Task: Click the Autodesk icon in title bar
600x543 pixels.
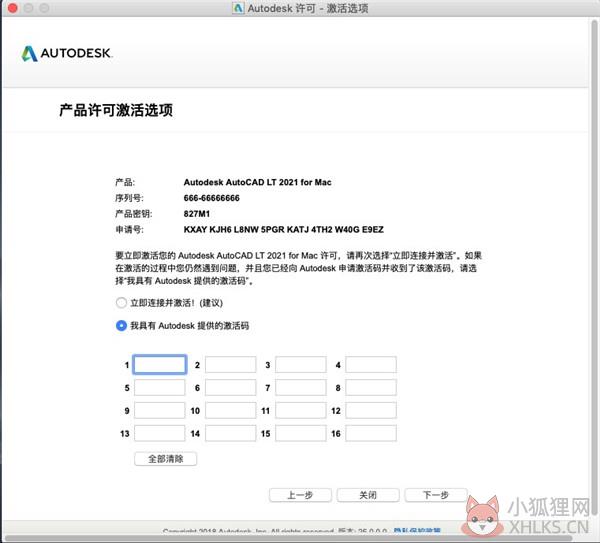Action: (x=238, y=8)
